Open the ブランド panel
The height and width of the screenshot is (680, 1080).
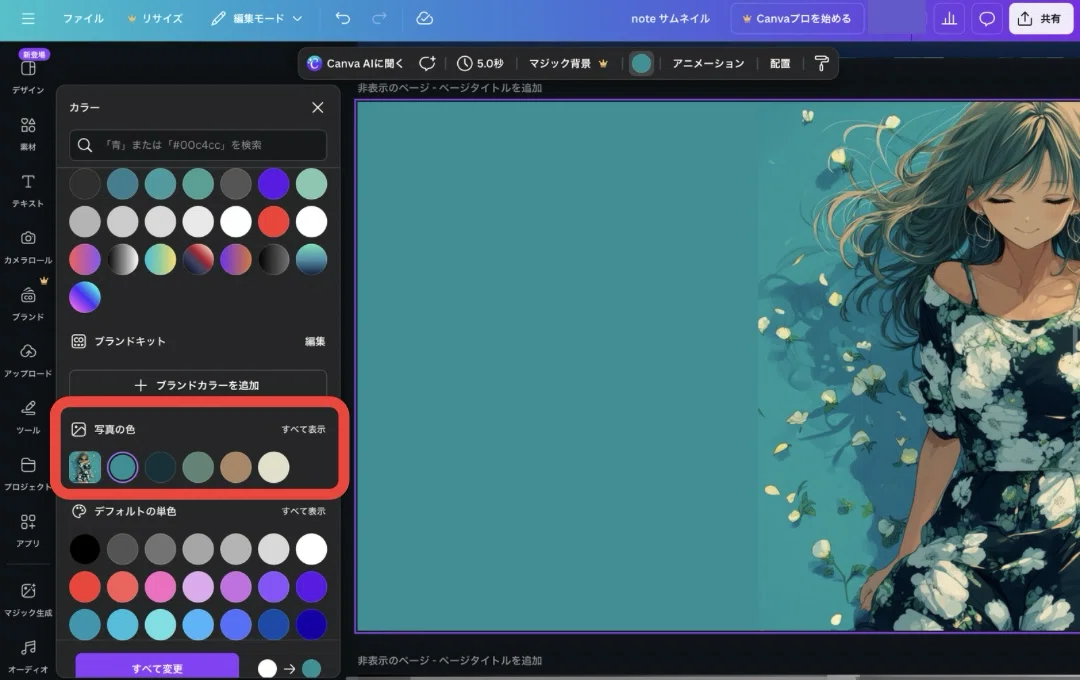coord(28,304)
